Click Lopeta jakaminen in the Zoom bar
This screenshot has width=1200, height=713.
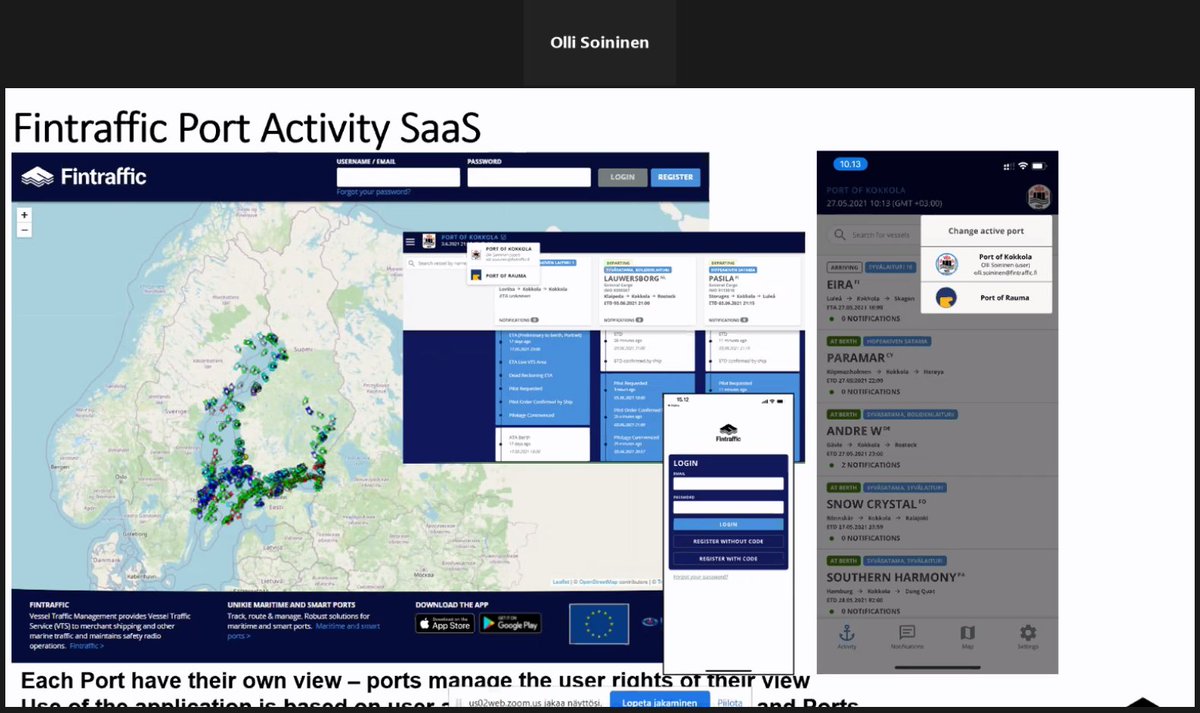pos(660,702)
